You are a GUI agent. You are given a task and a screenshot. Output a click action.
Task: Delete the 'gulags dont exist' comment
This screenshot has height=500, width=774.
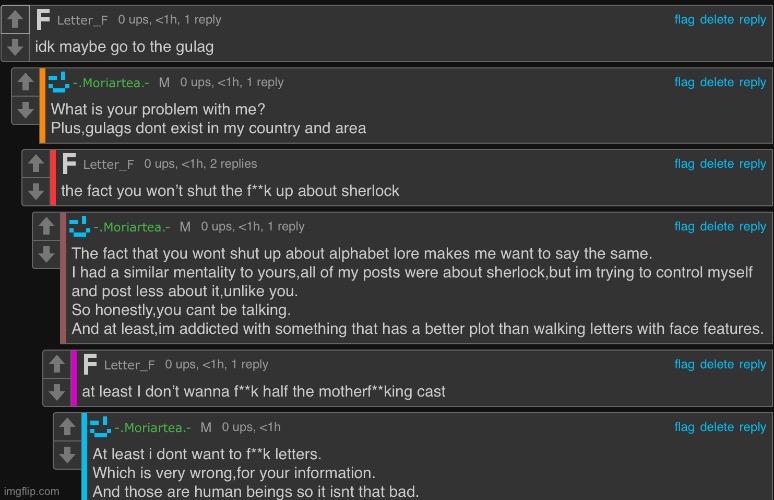tap(717, 82)
